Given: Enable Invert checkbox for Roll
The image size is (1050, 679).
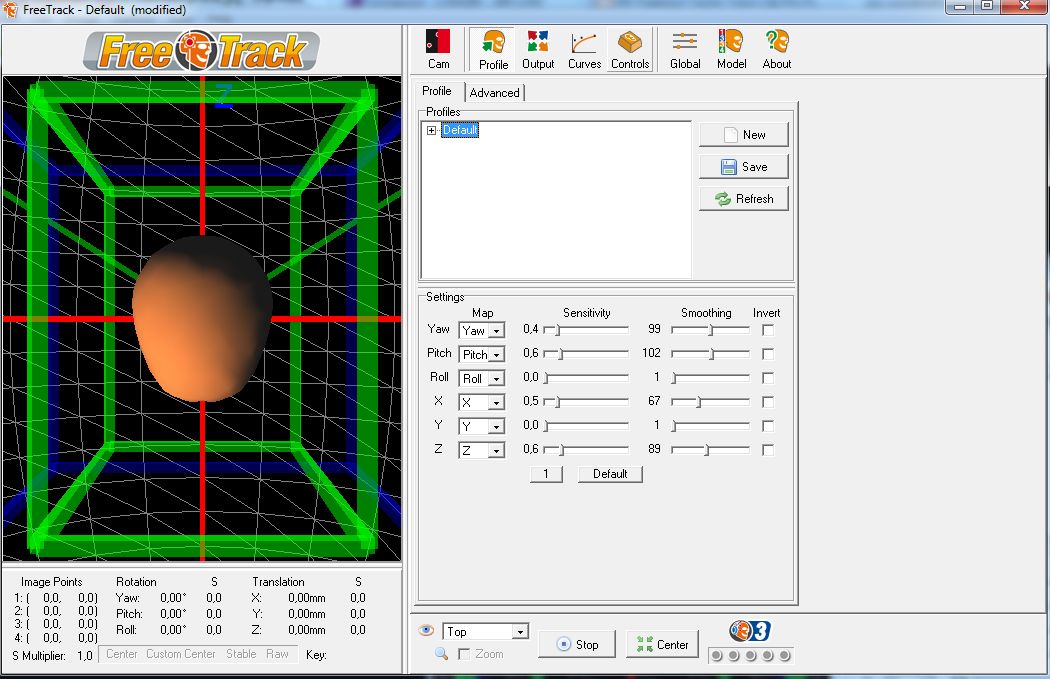Looking at the screenshot, I should (768, 378).
